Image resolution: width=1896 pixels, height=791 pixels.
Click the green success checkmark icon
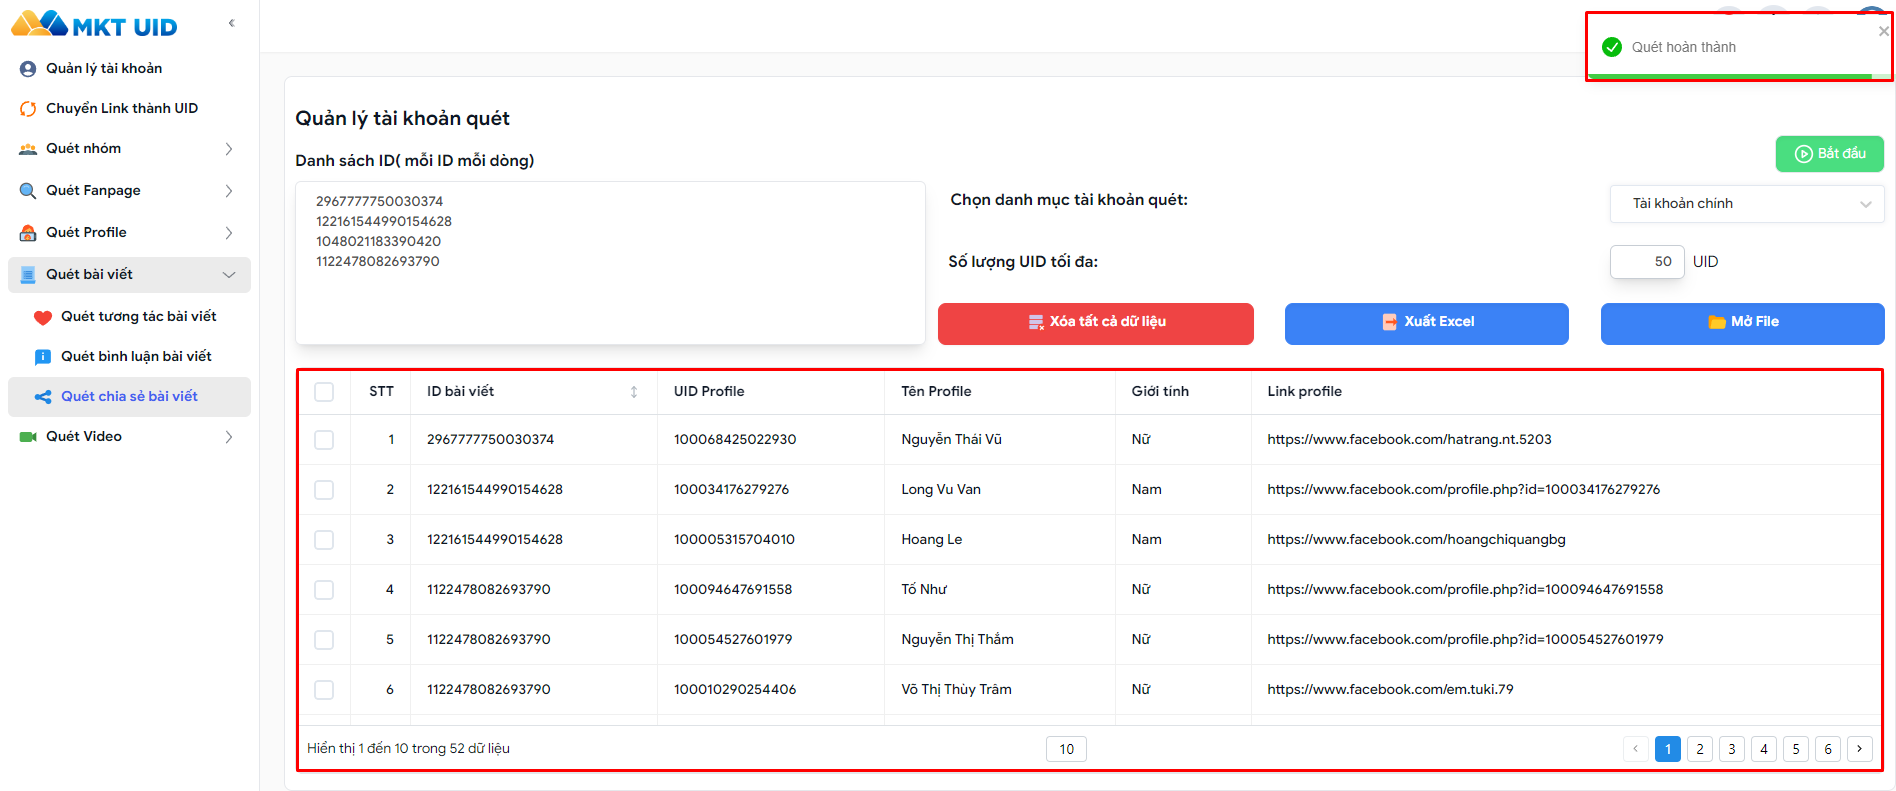point(1612,47)
